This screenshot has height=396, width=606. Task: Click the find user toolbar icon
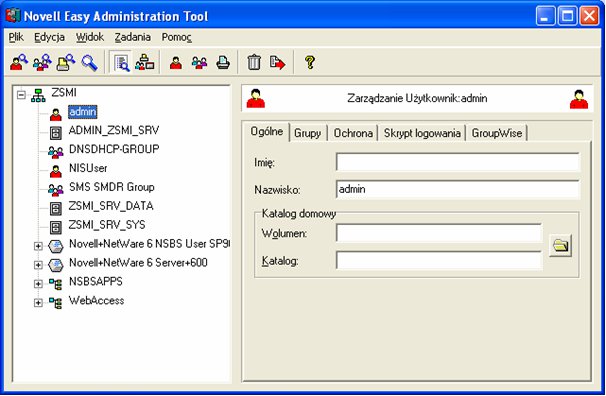point(19,63)
